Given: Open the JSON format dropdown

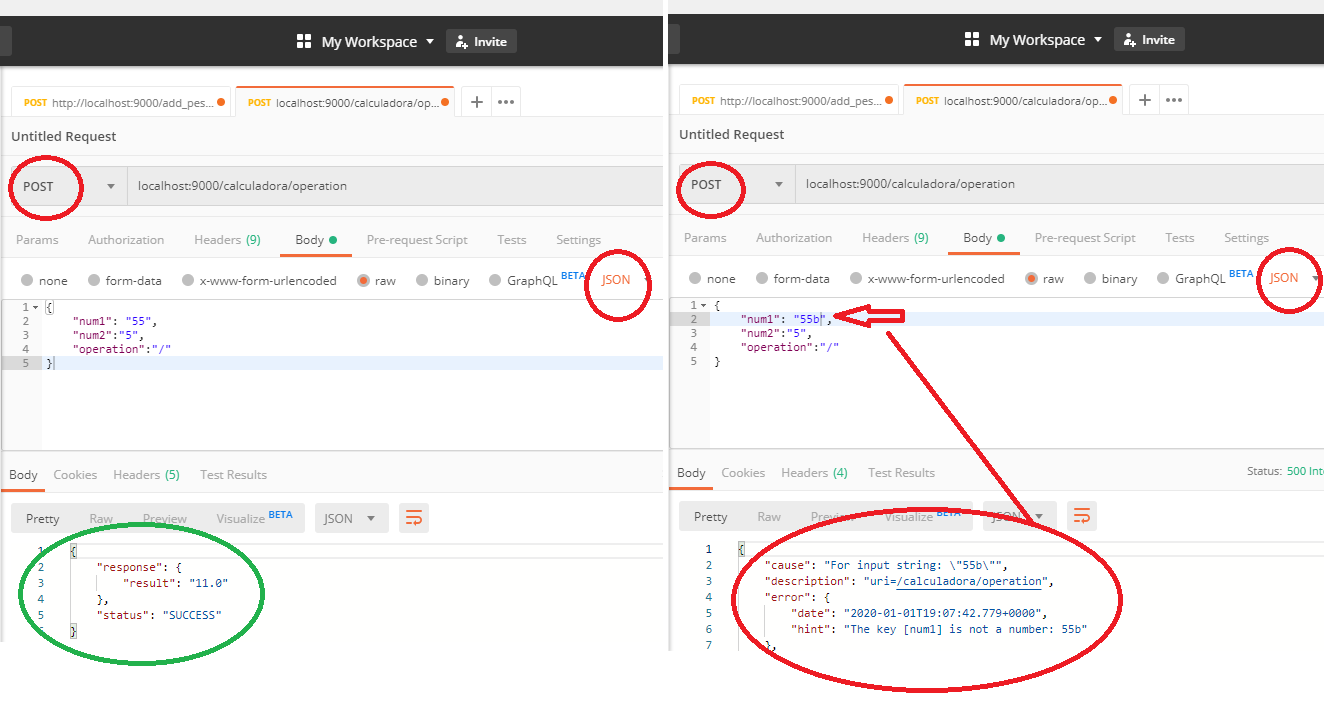Looking at the screenshot, I should (351, 518).
